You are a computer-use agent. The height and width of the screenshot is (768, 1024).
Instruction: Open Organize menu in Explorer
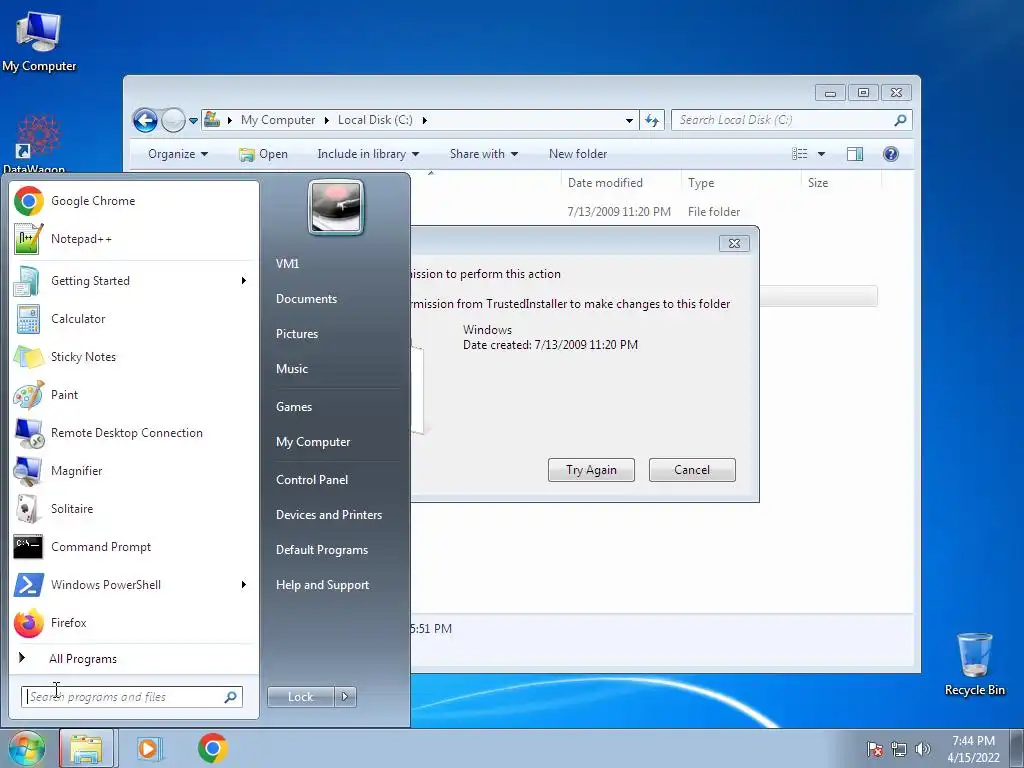[x=178, y=154]
